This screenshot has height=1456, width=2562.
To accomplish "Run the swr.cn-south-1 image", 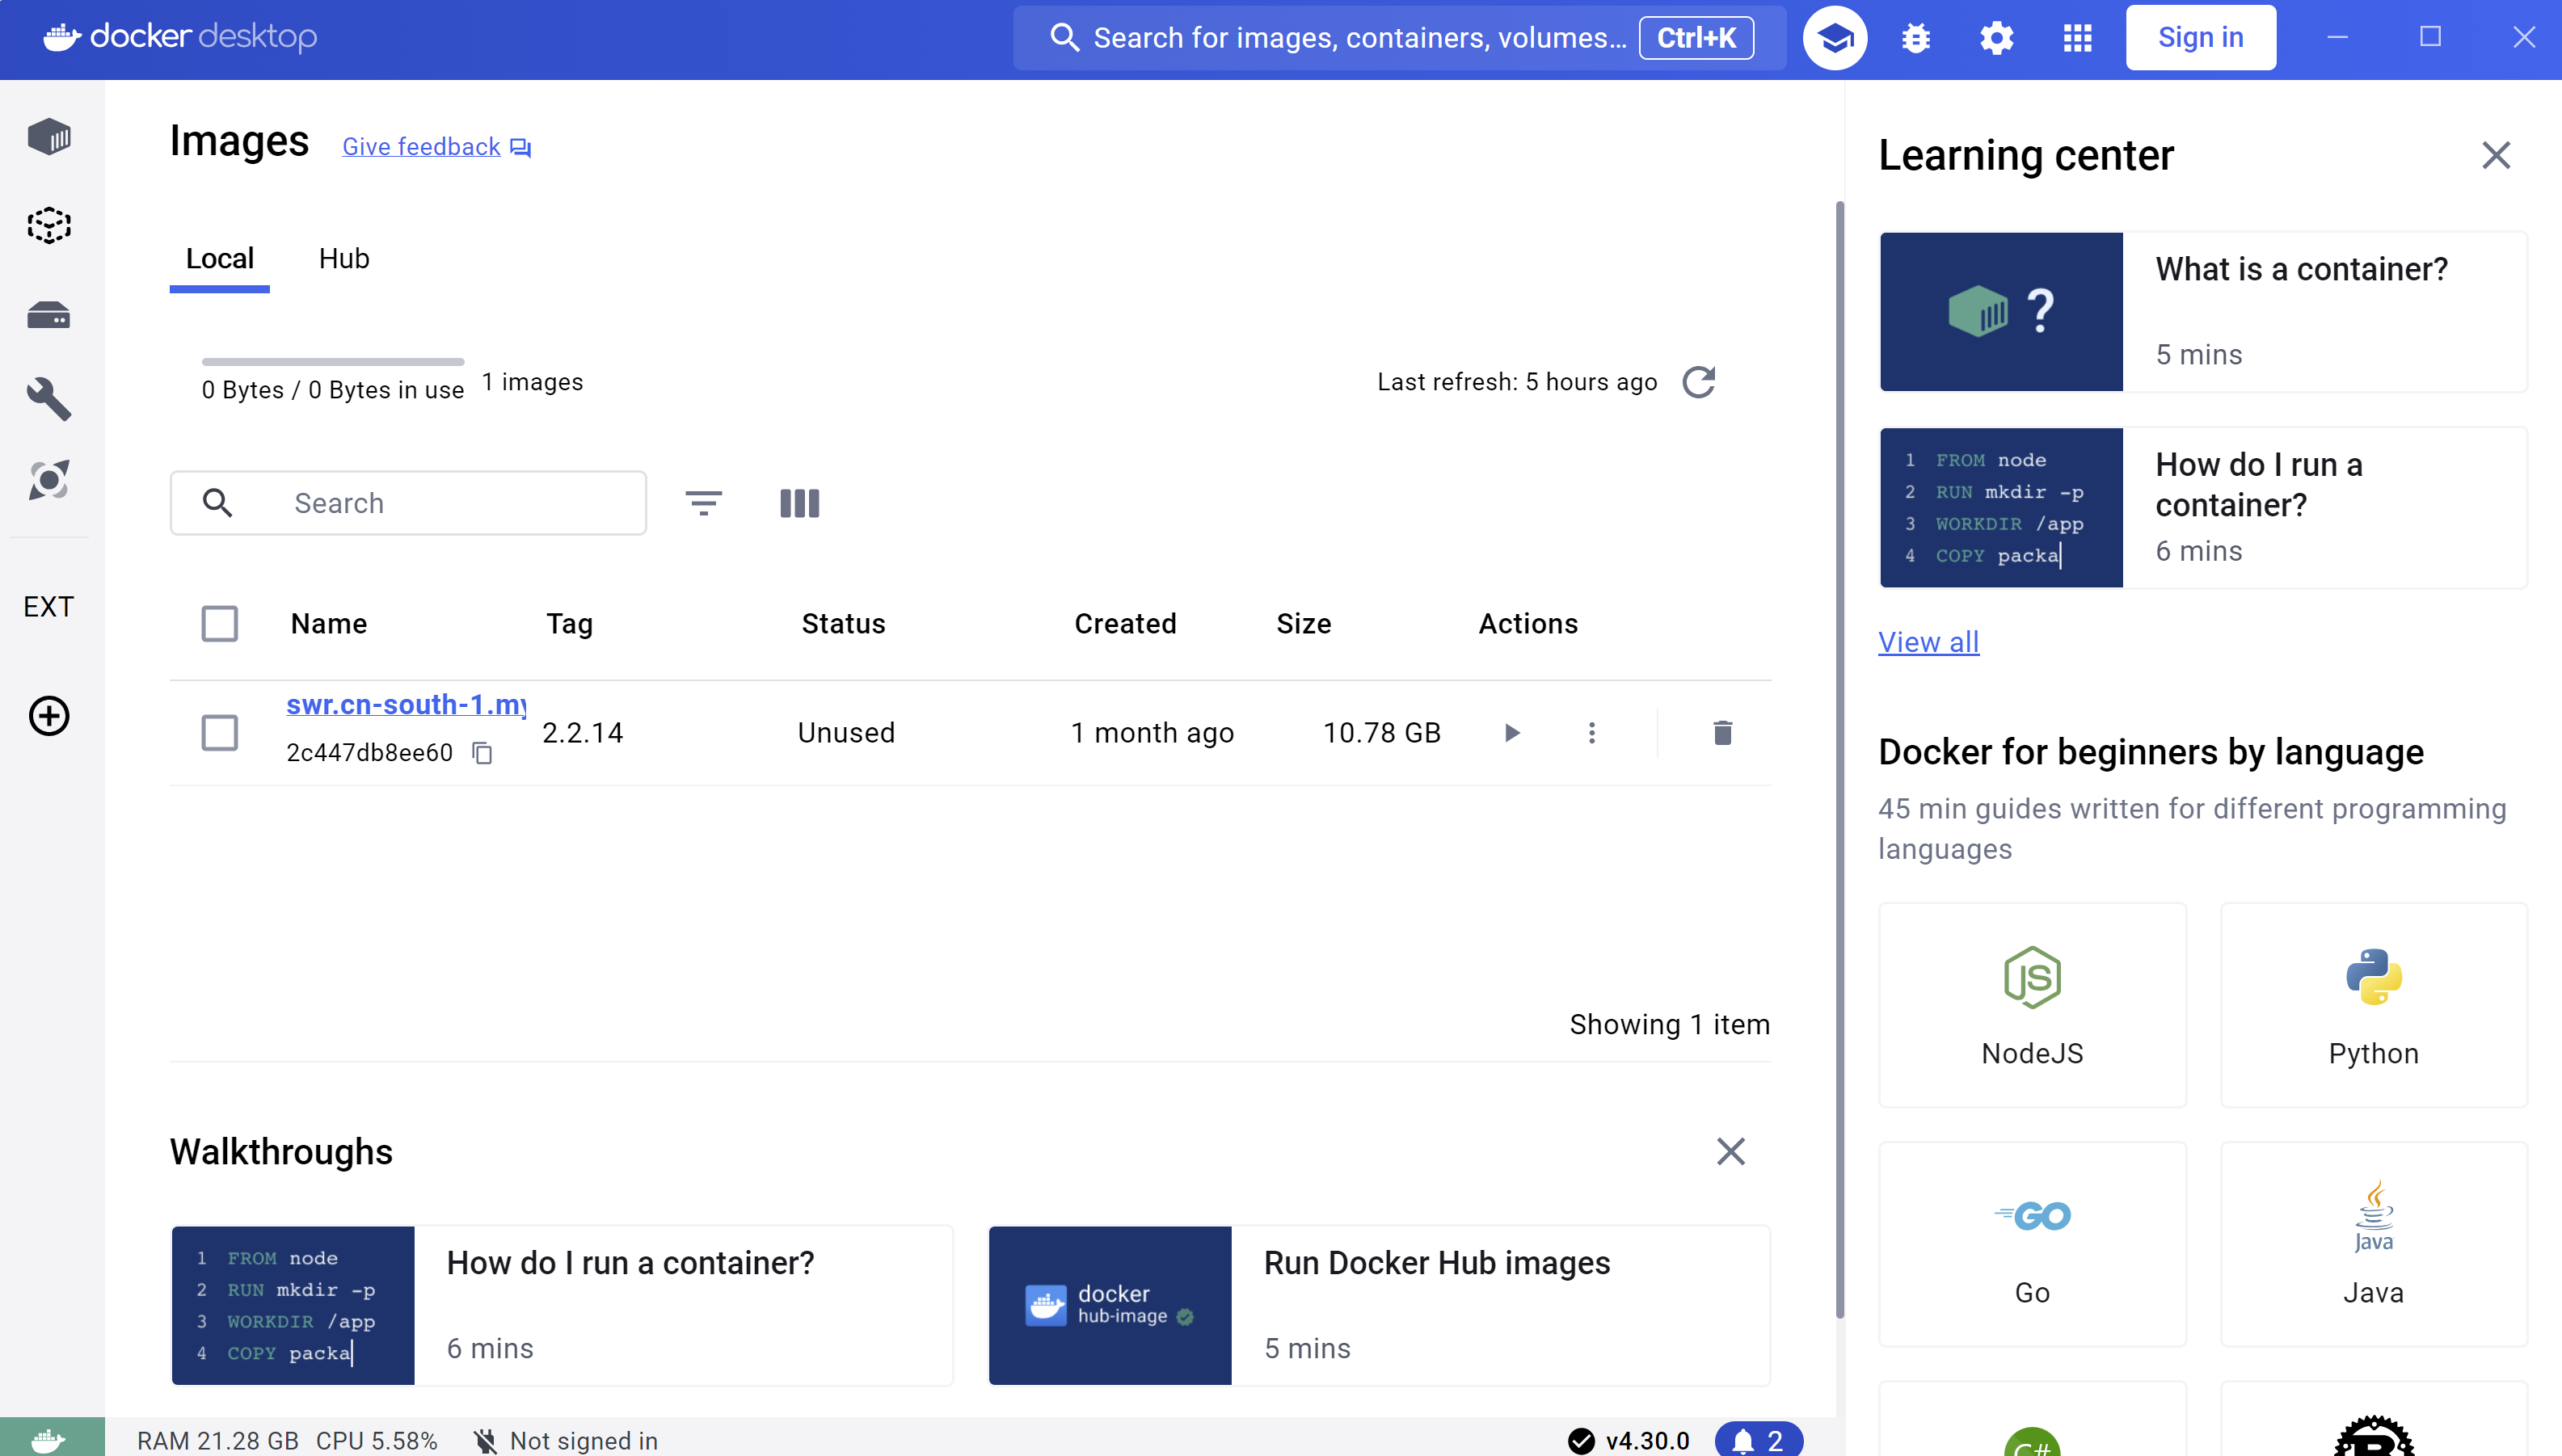I will point(1512,733).
